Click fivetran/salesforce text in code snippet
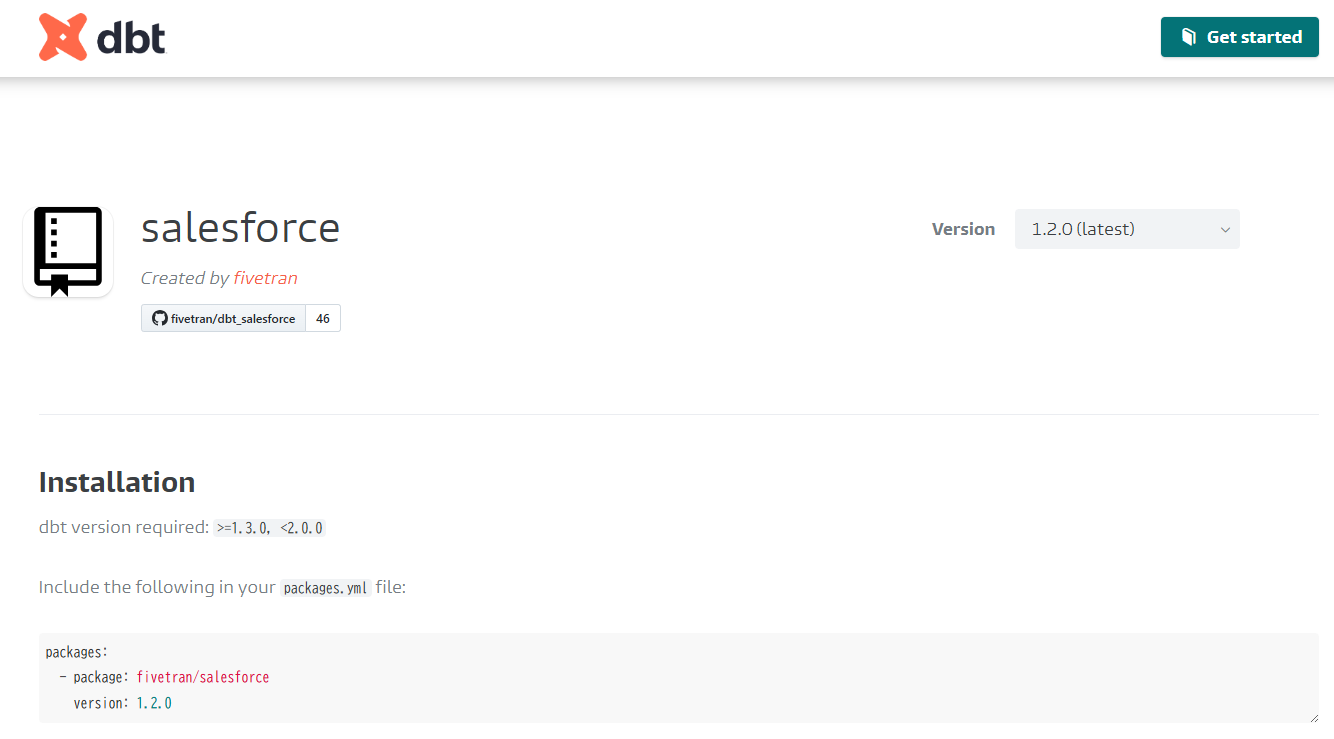 203,677
